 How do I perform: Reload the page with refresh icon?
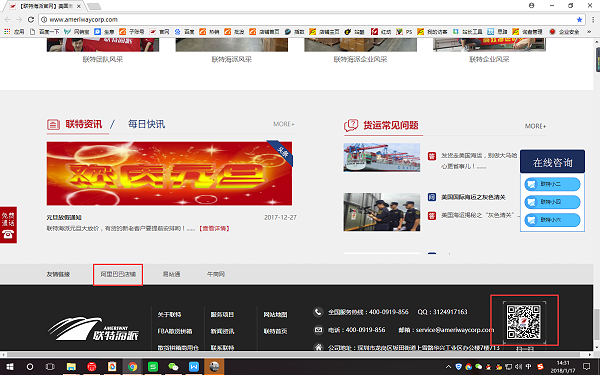31,20
